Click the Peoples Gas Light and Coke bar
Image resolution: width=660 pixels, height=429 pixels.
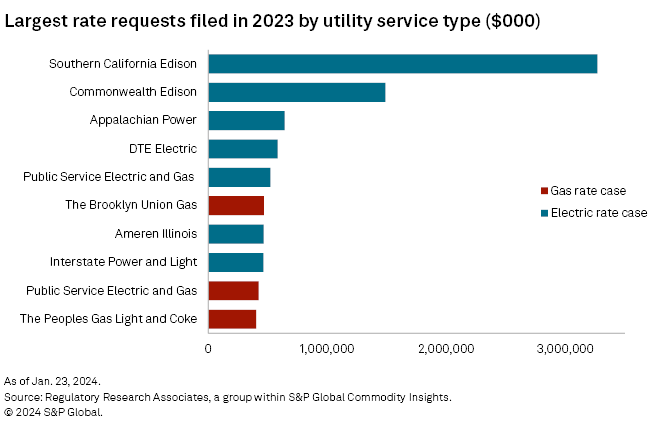coord(232,319)
